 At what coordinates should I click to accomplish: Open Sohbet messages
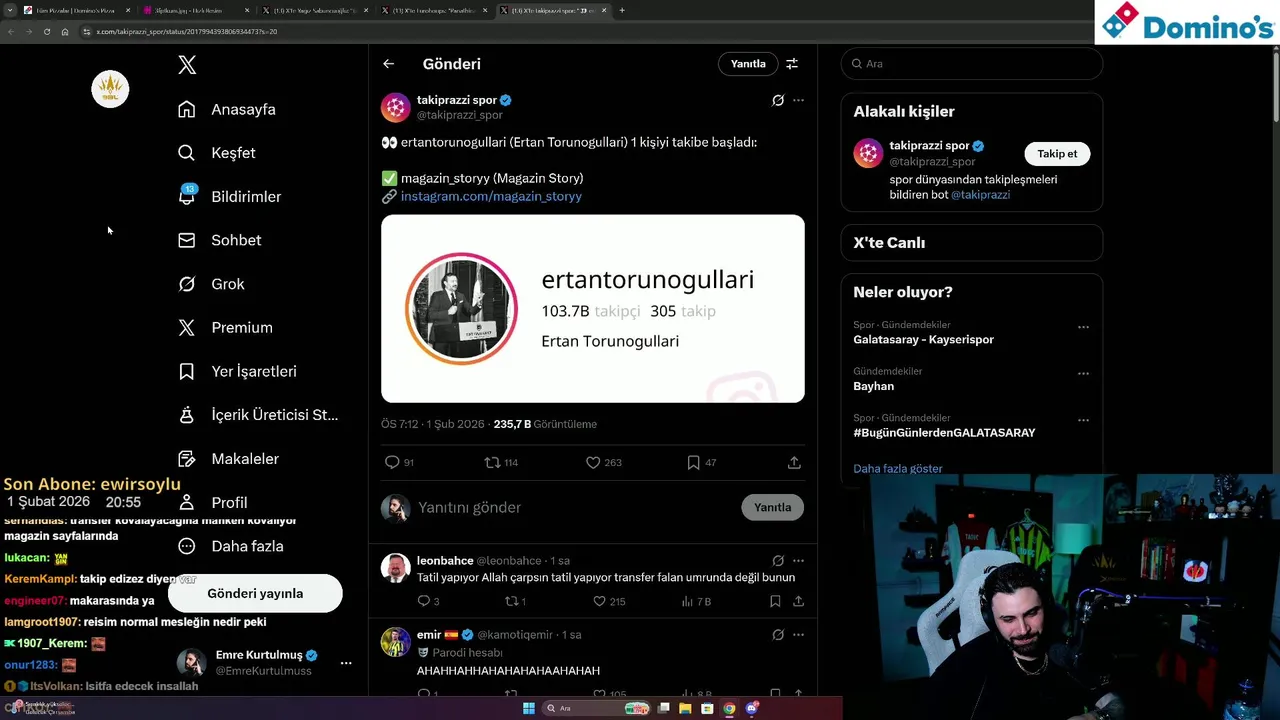click(x=220, y=240)
